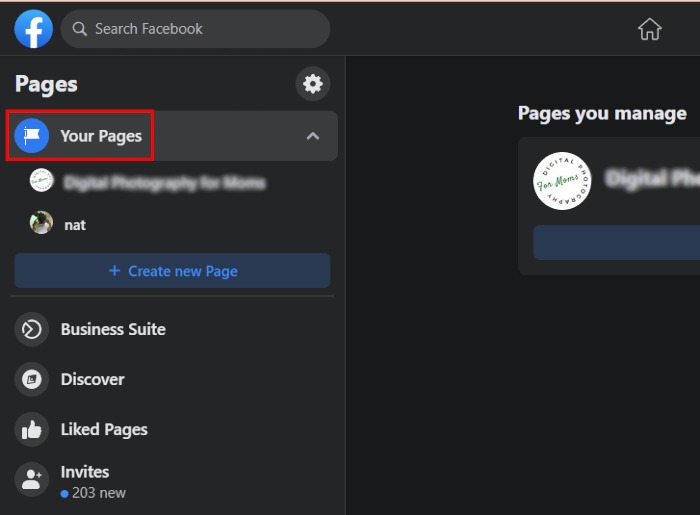Click the Digital Photography page logo card
The width and height of the screenshot is (700, 515).
click(x=562, y=181)
